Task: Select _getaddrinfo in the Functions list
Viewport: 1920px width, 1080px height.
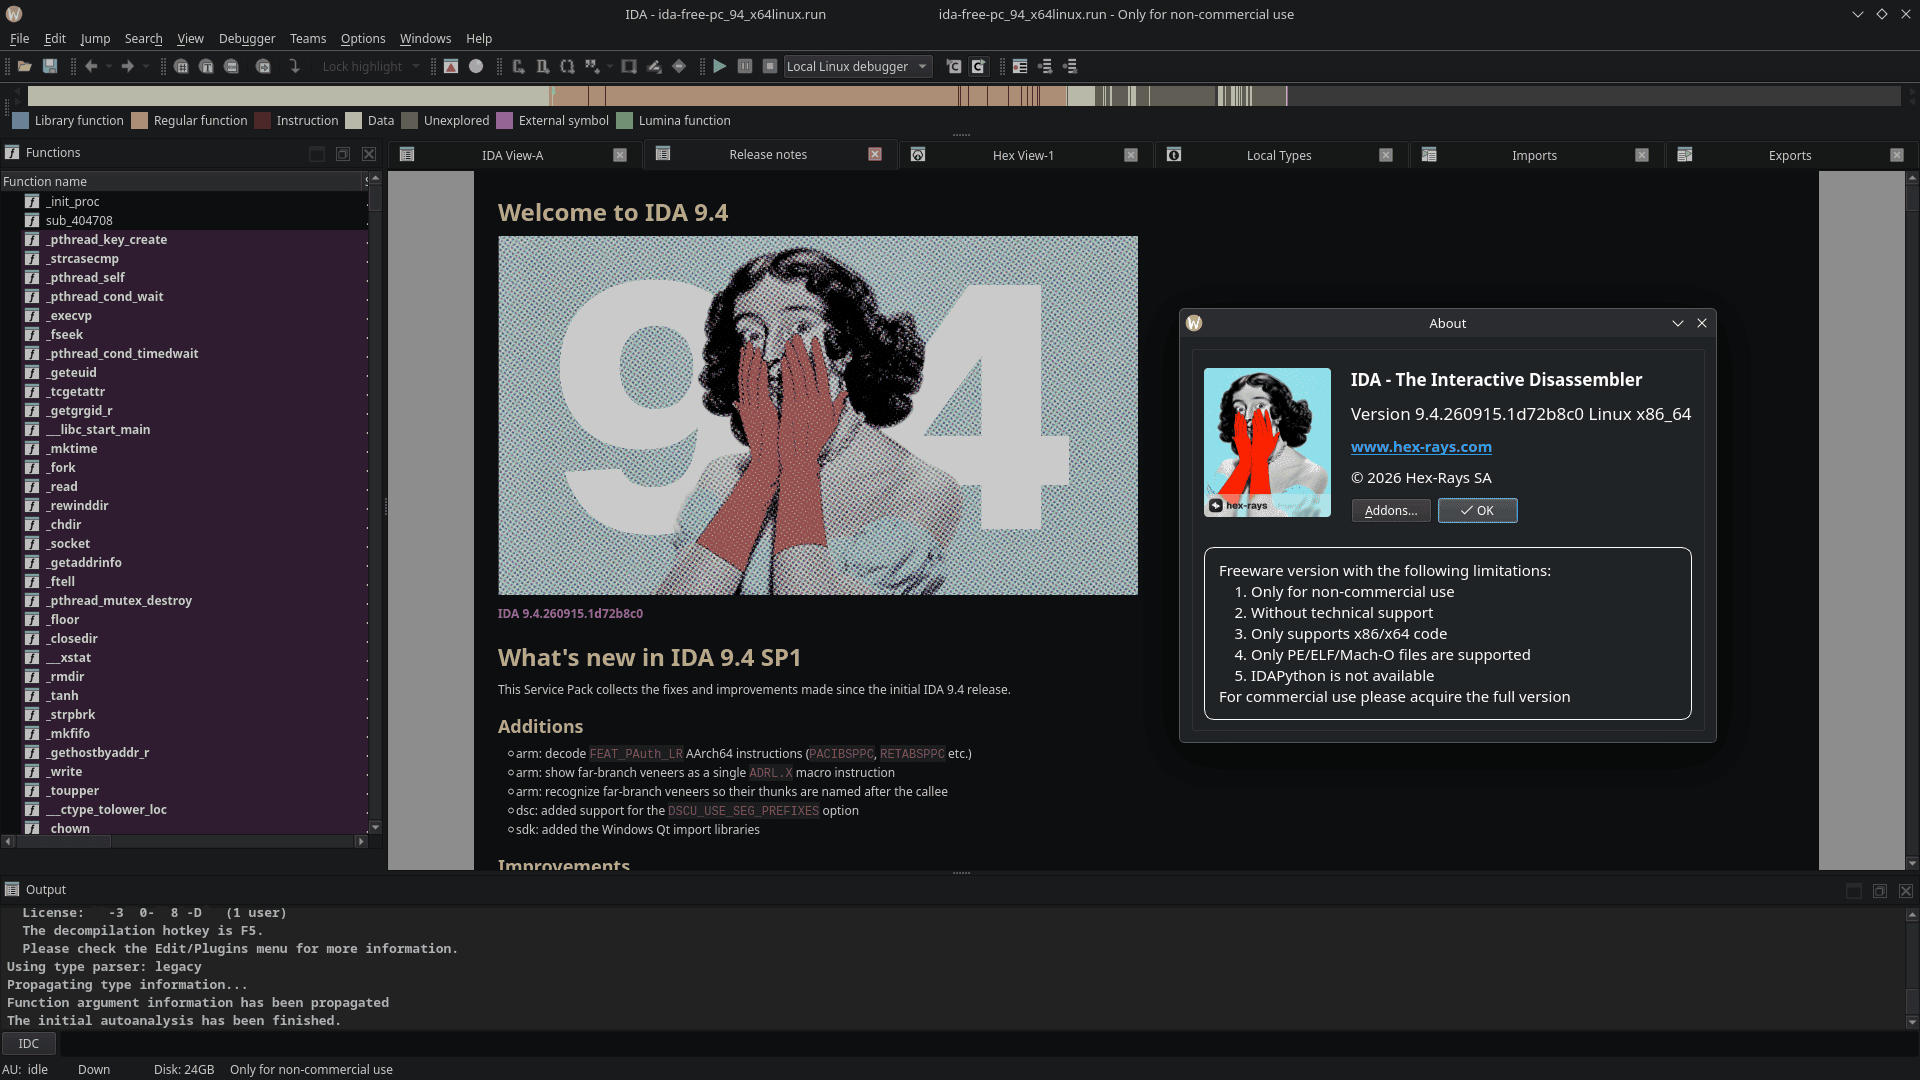Action: [194, 562]
